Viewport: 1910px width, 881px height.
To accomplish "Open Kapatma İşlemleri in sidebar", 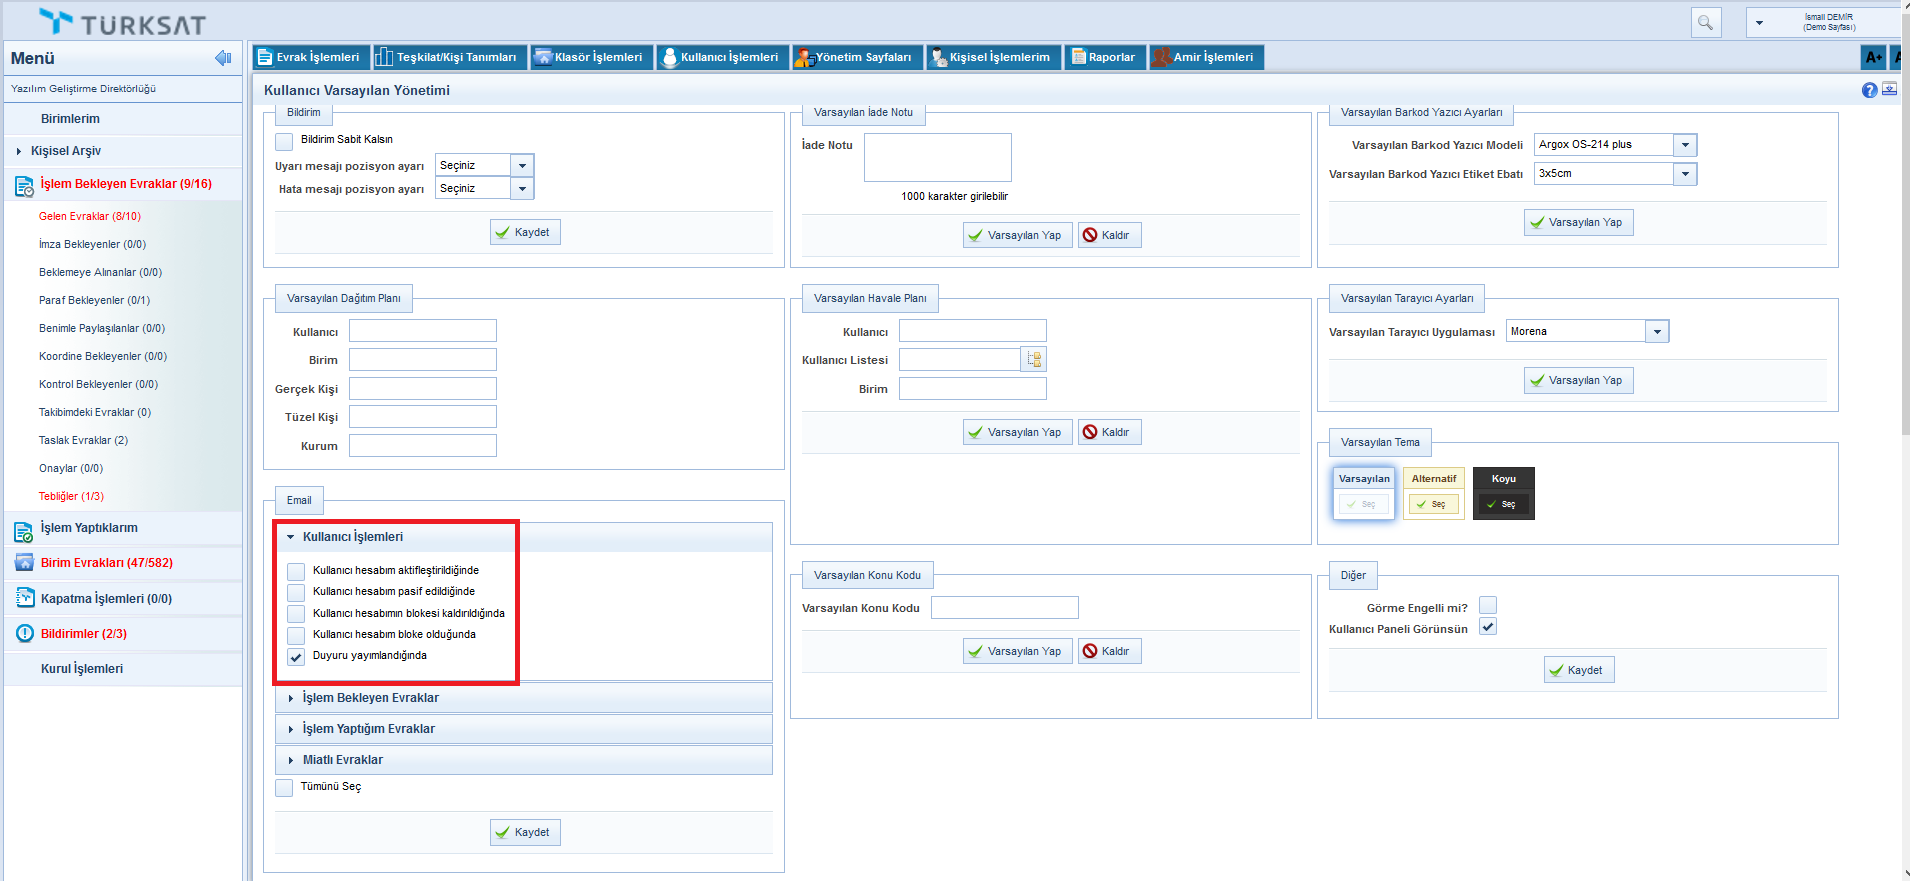I will click(106, 599).
